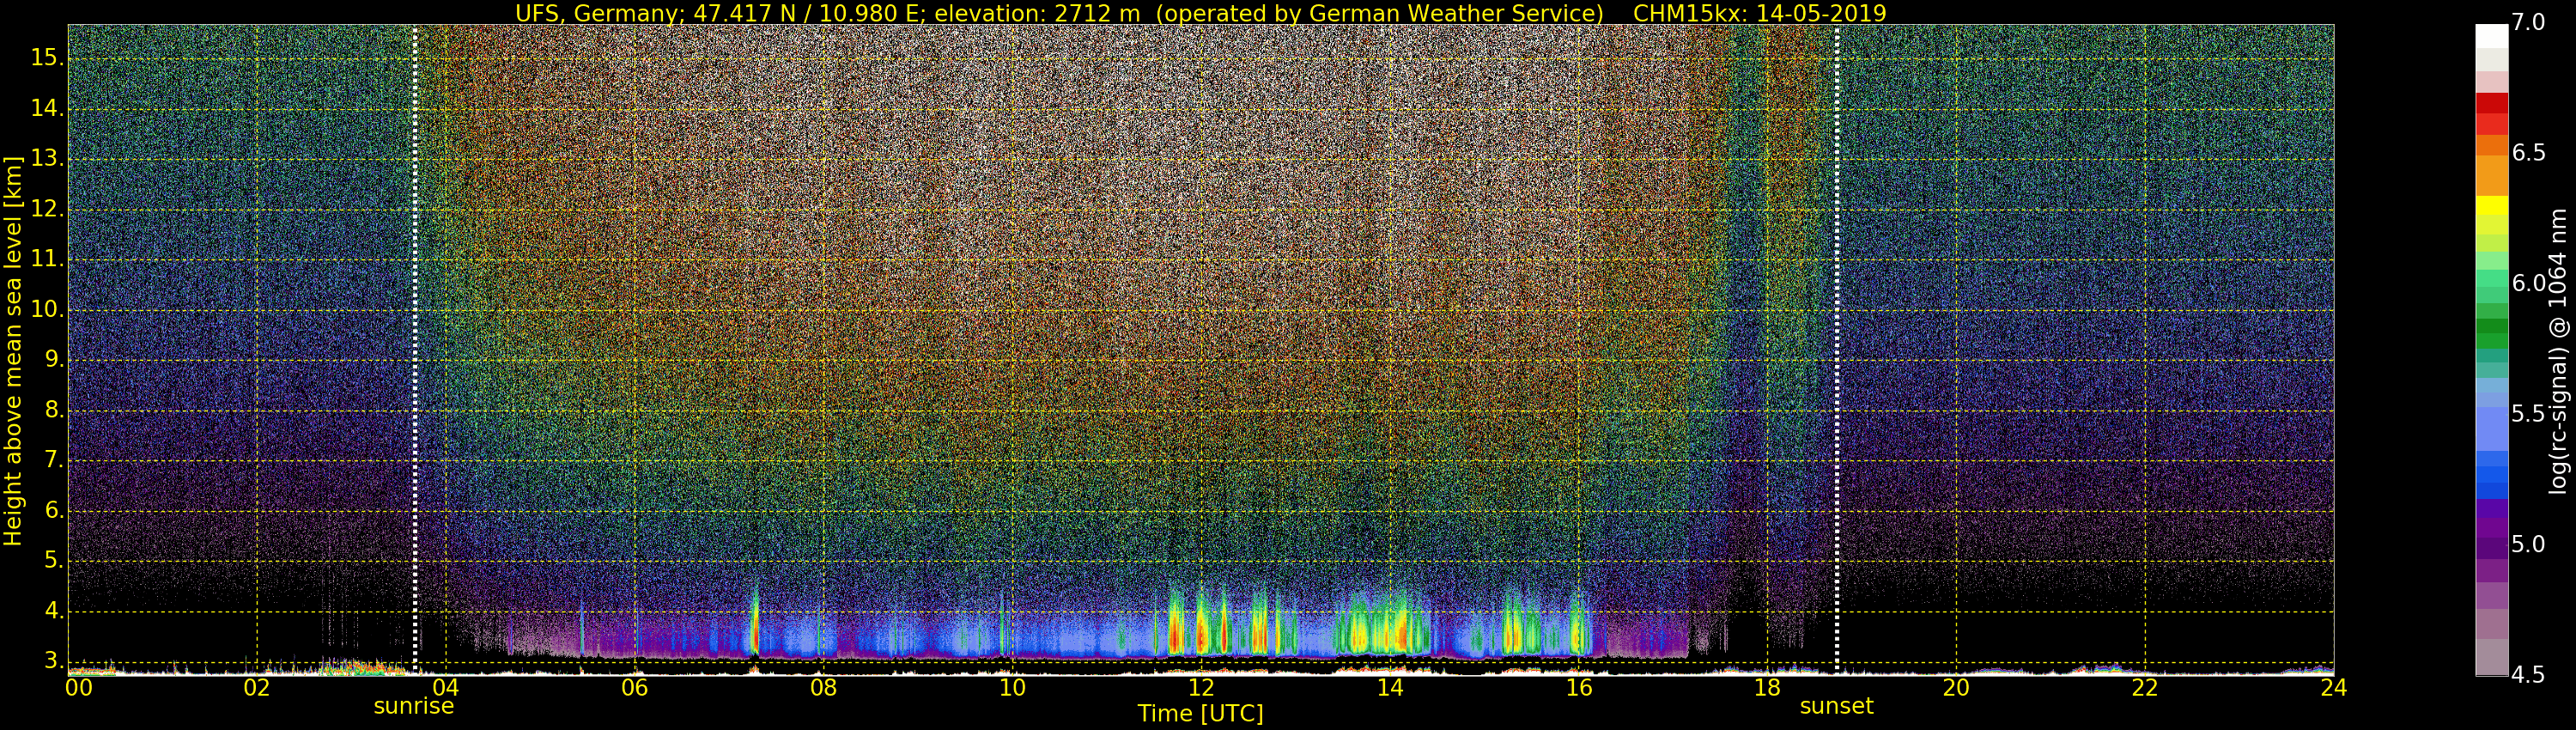The height and width of the screenshot is (730, 2576).
Task: Click the '20' time tick label
Action: (1956, 688)
